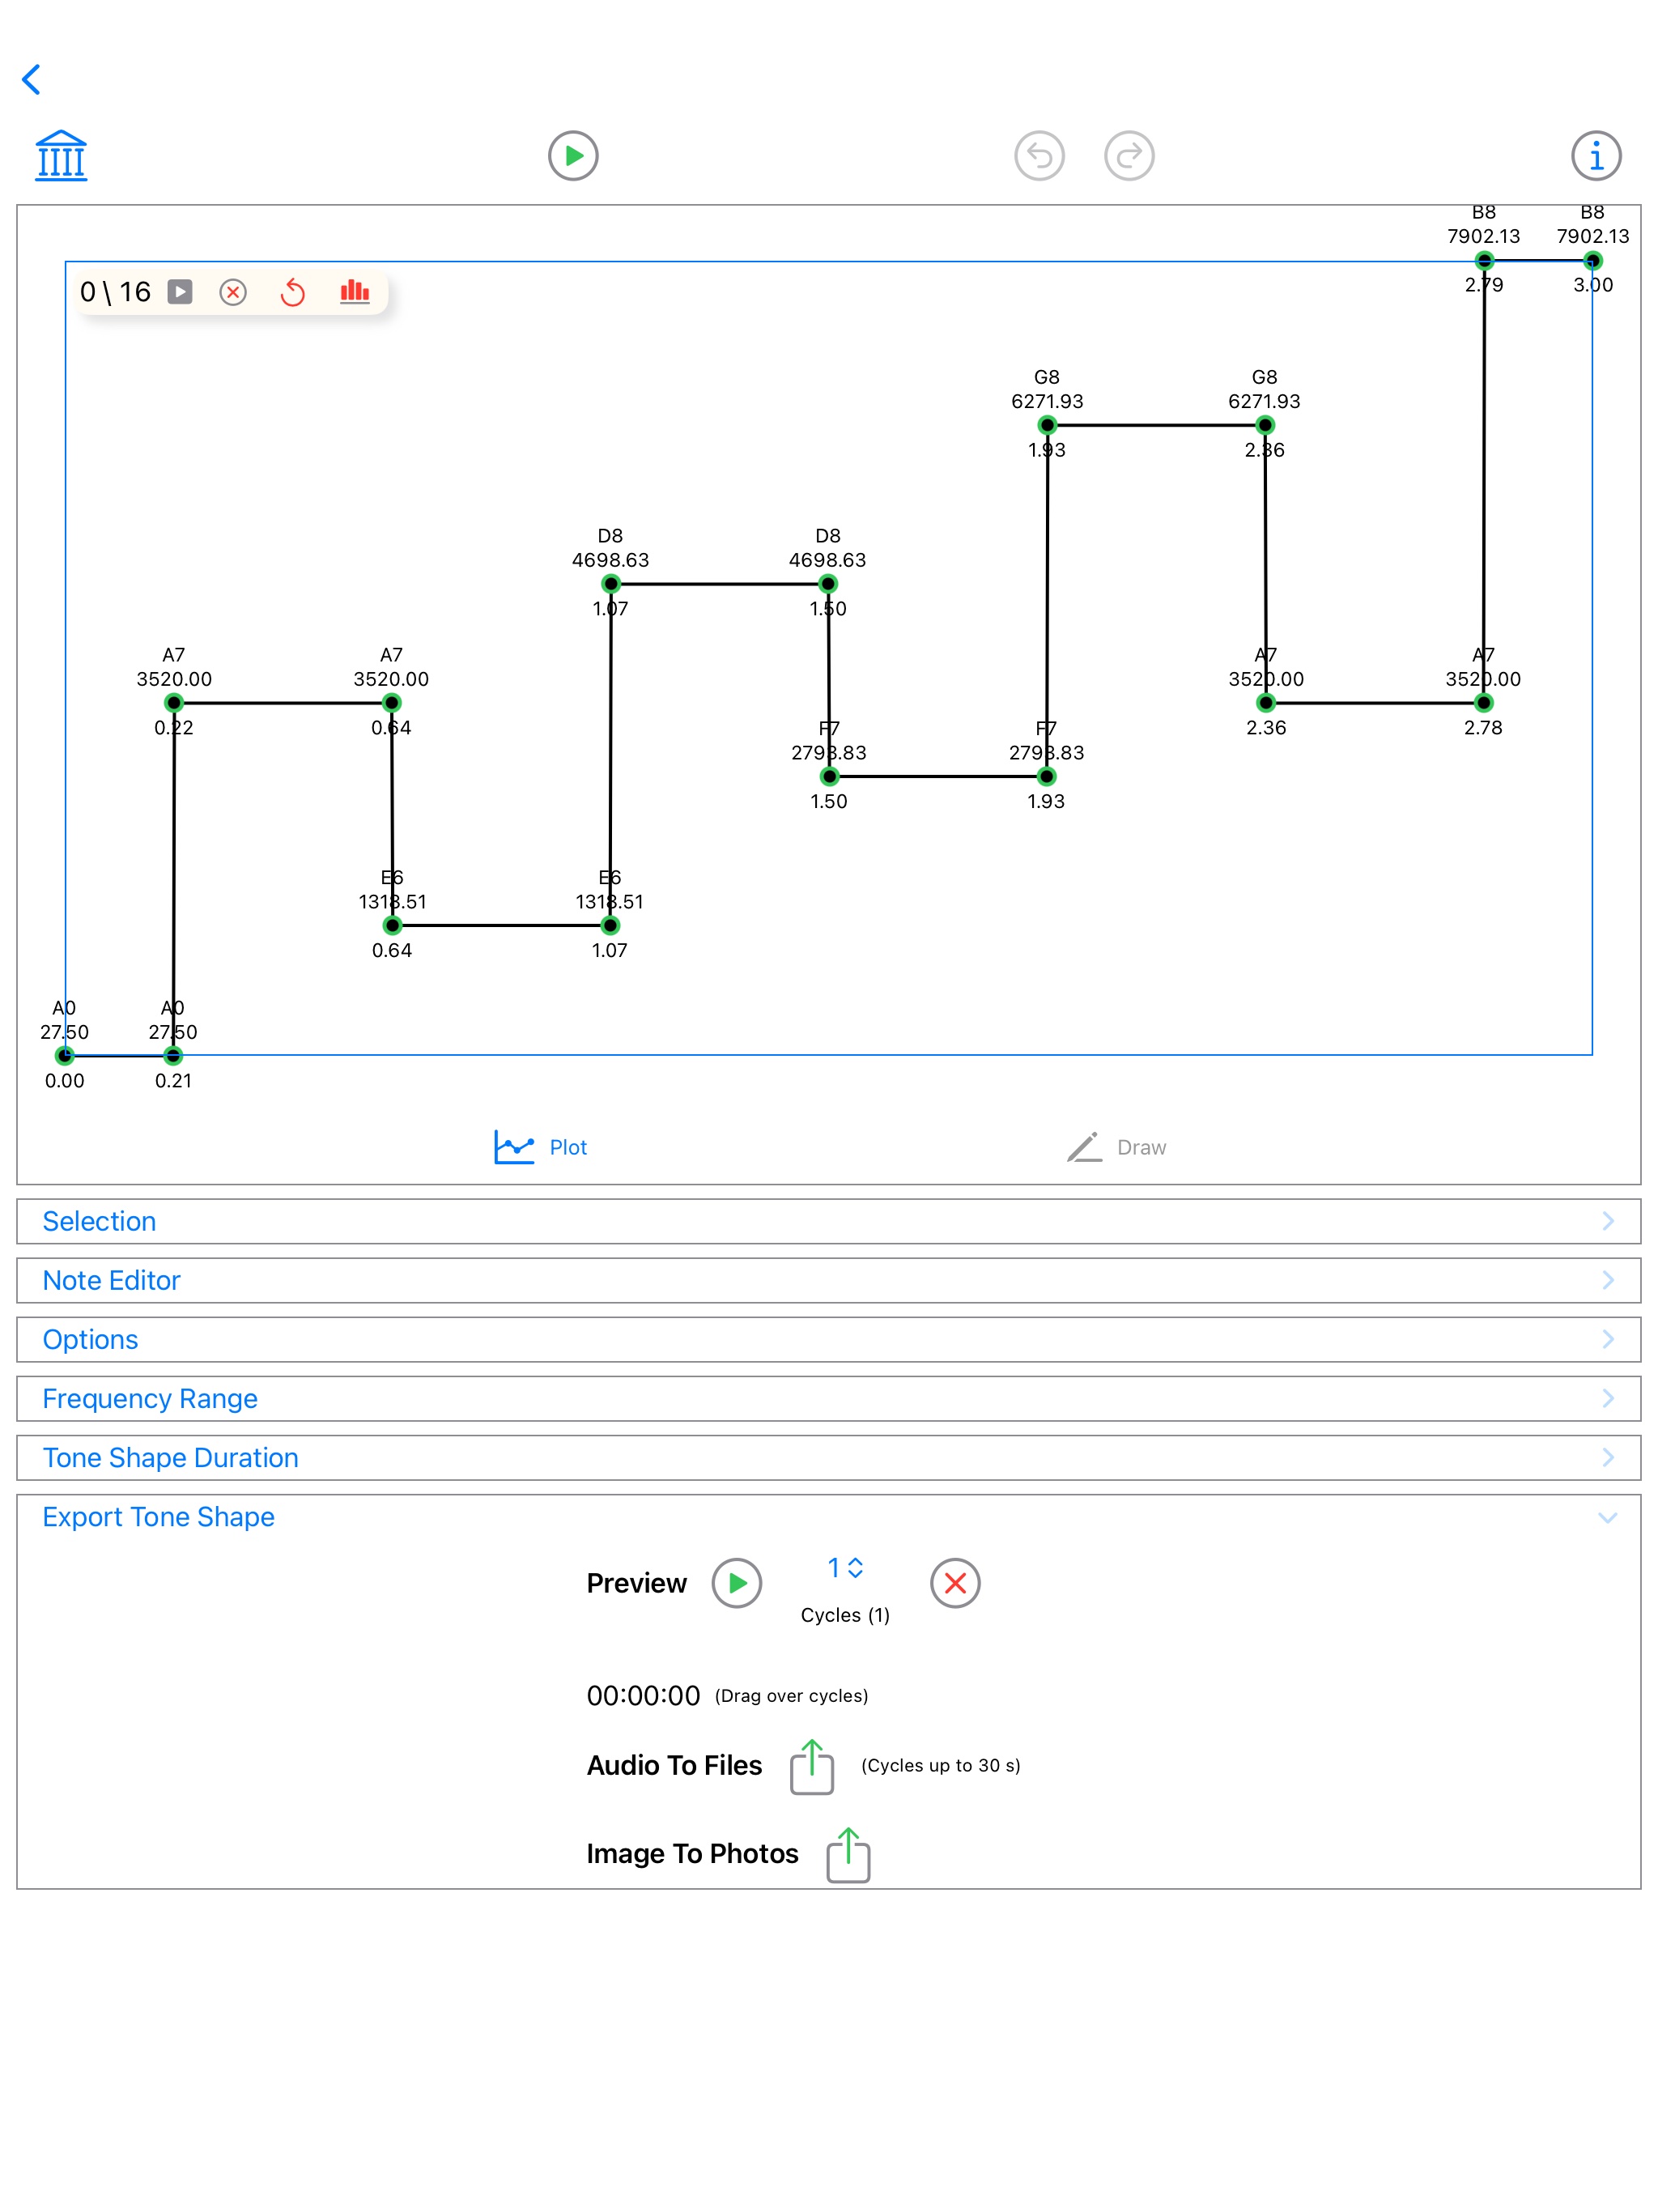Expand the Selection section
The height and width of the screenshot is (2212, 1658).
click(828, 1220)
